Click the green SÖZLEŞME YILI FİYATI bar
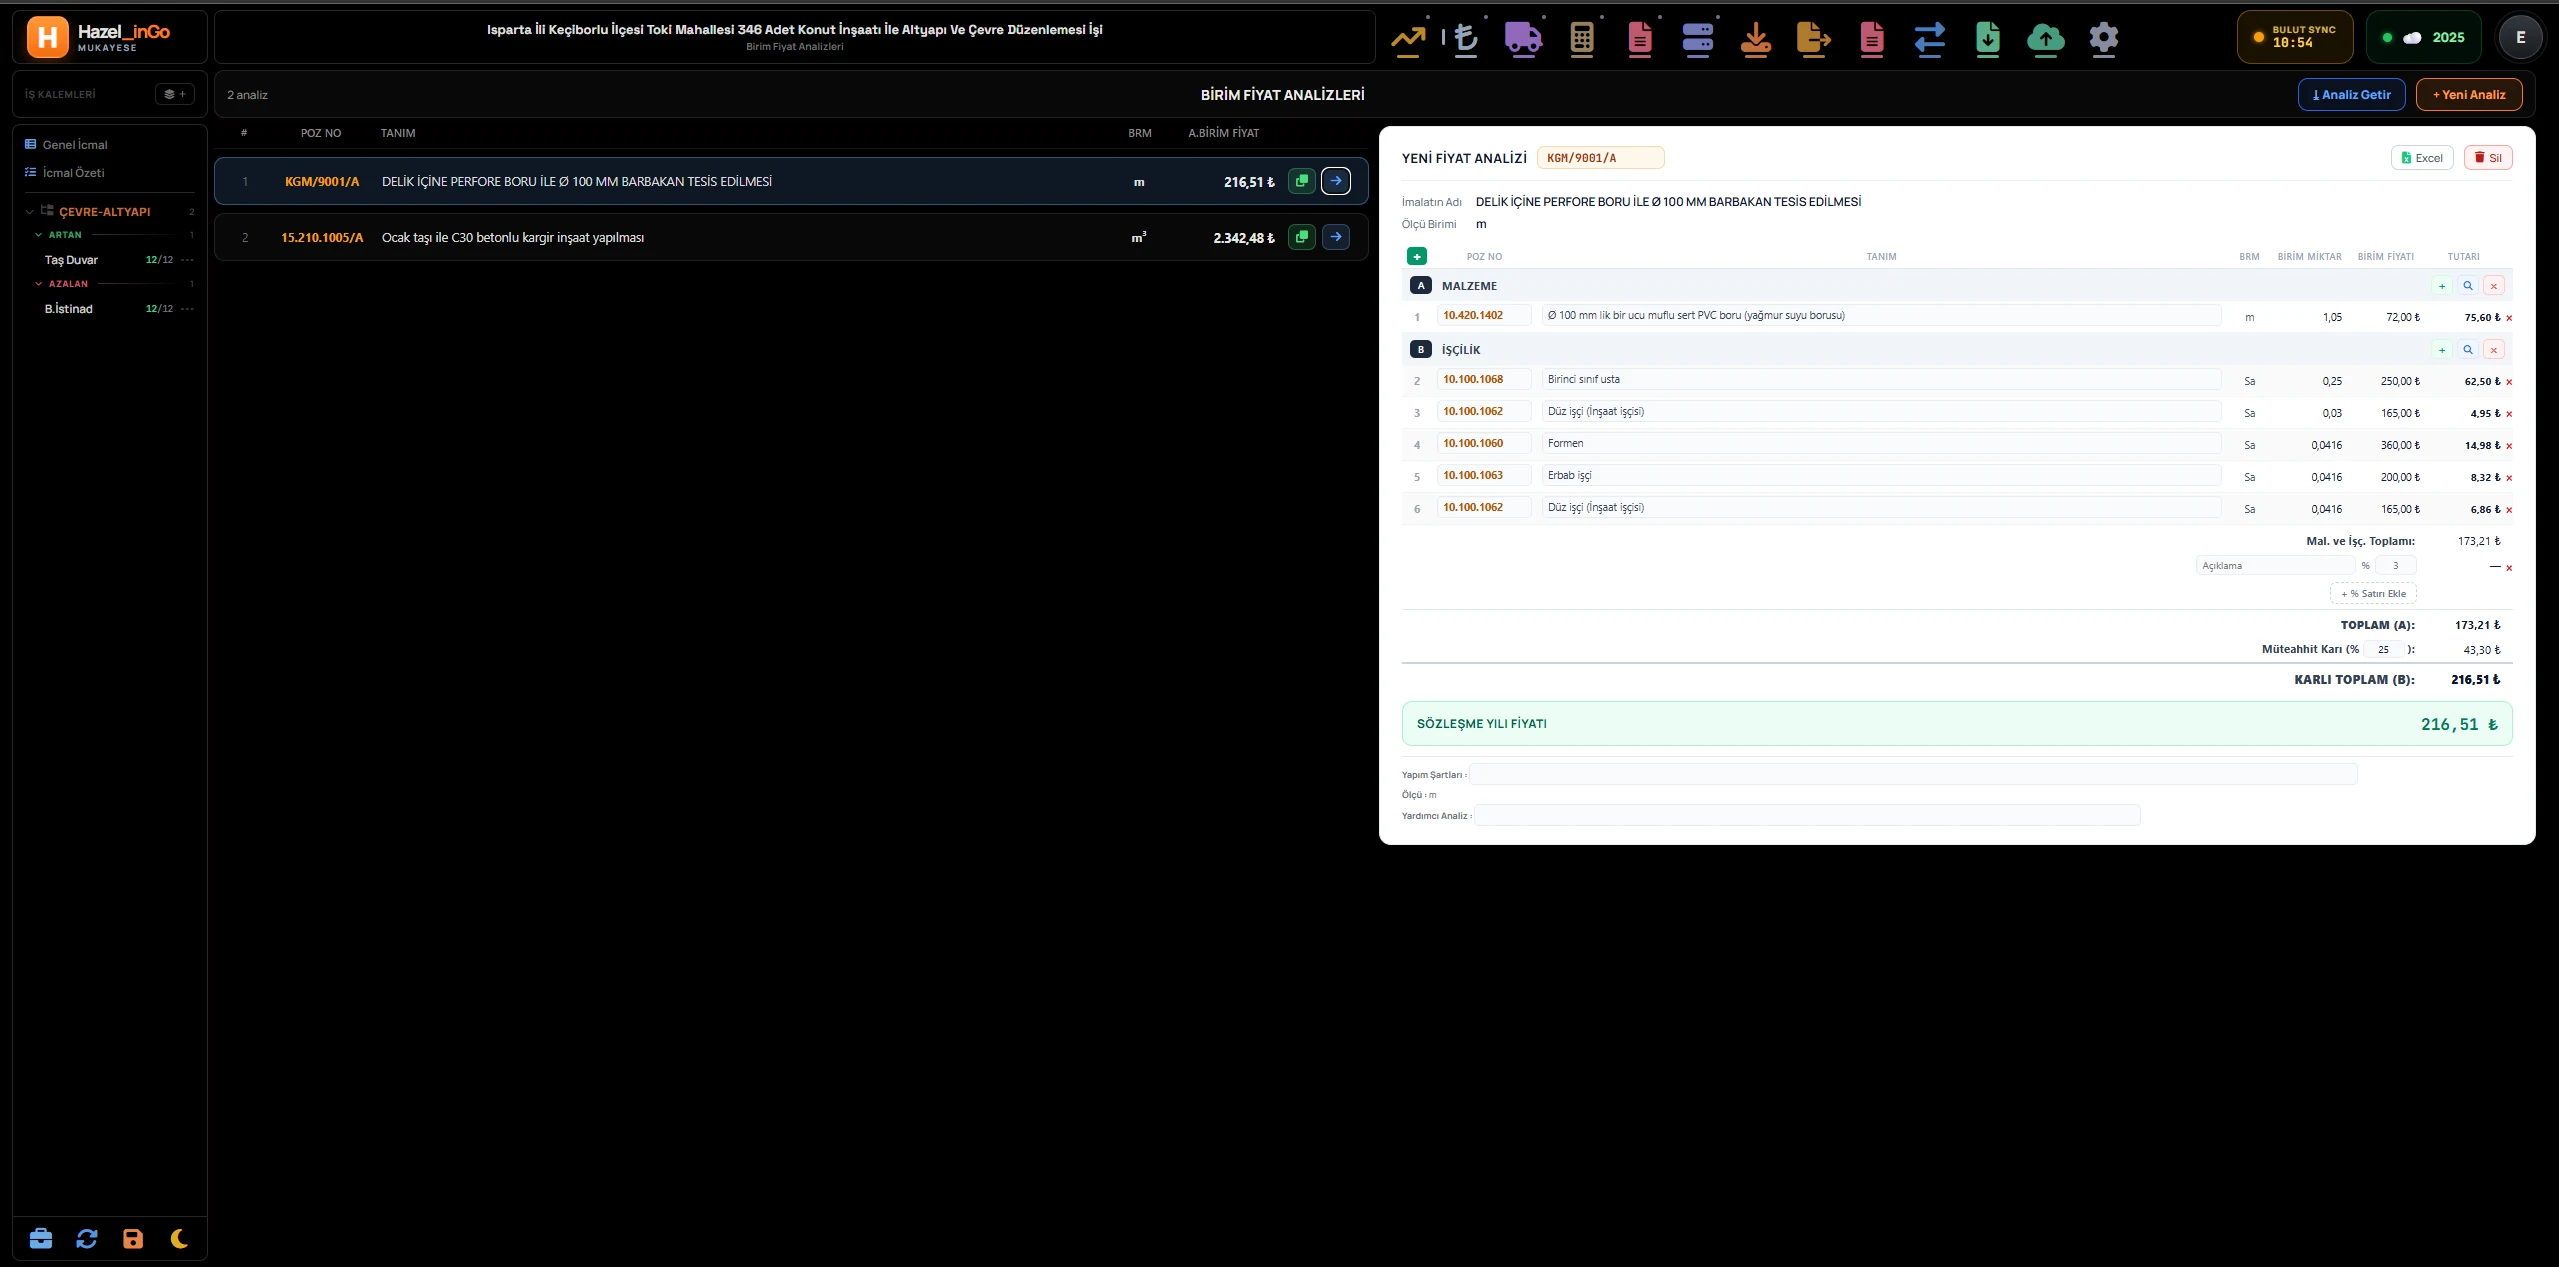The height and width of the screenshot is (1267, 2559). click(x=1956, y=723)
